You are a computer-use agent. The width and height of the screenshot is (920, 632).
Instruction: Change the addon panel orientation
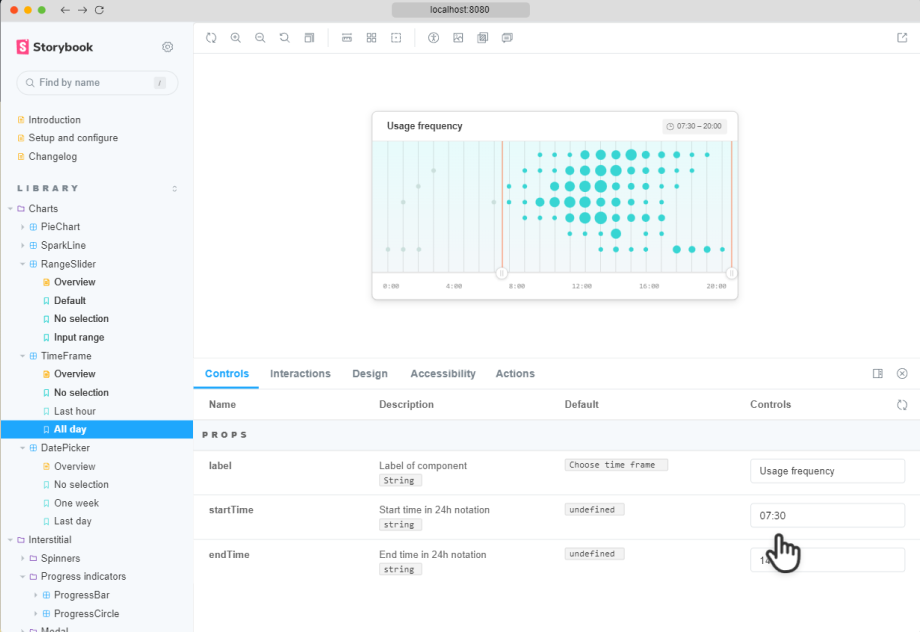click(x=878, y=374)
